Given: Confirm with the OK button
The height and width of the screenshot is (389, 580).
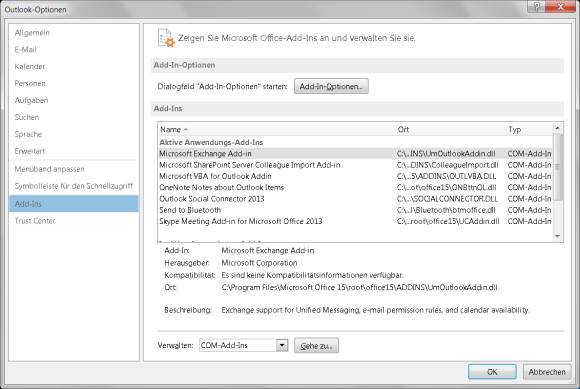Looking at the screenshot, I should click(x=492, y=372).
